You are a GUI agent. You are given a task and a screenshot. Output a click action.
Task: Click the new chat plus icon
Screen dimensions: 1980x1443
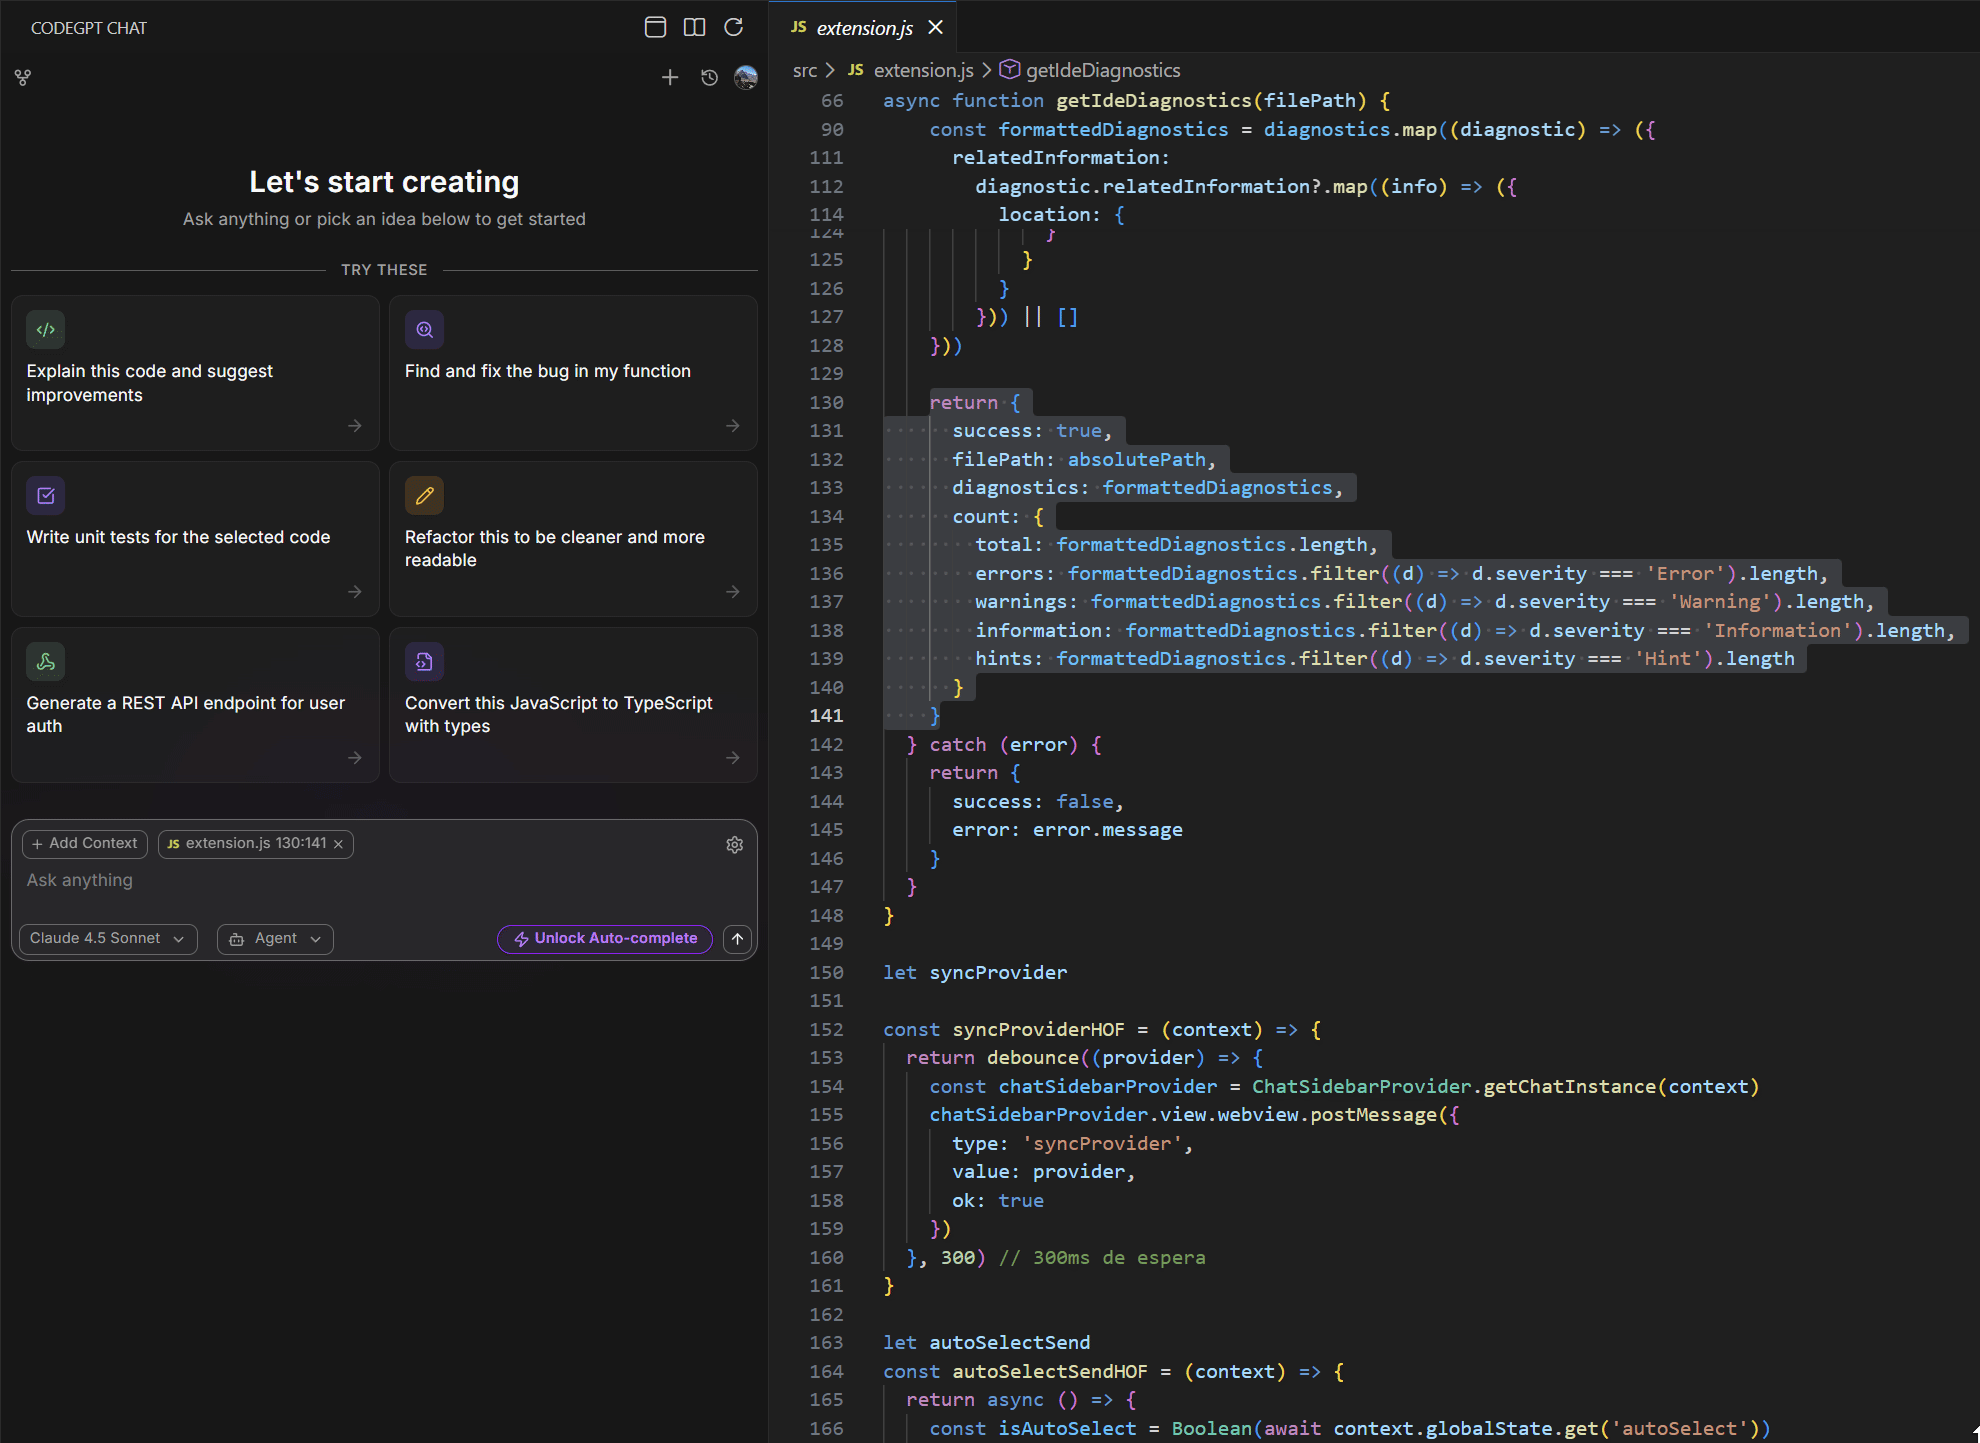tap(670, 78)
